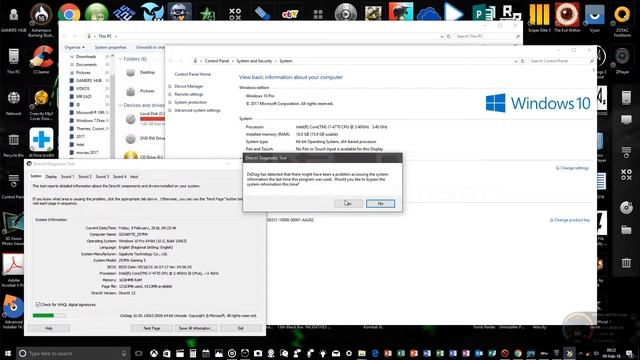Show hidden tray icons chevron
The width and height of the screenshot is (640, 360).
click(x=580, y=353)
